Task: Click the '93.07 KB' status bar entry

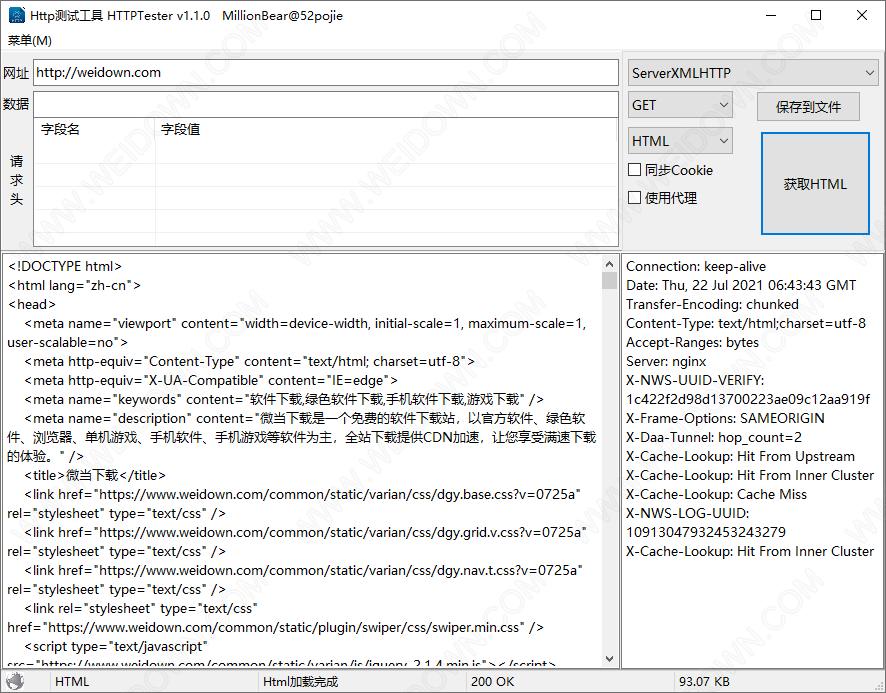Action: (x=704, y=682)
